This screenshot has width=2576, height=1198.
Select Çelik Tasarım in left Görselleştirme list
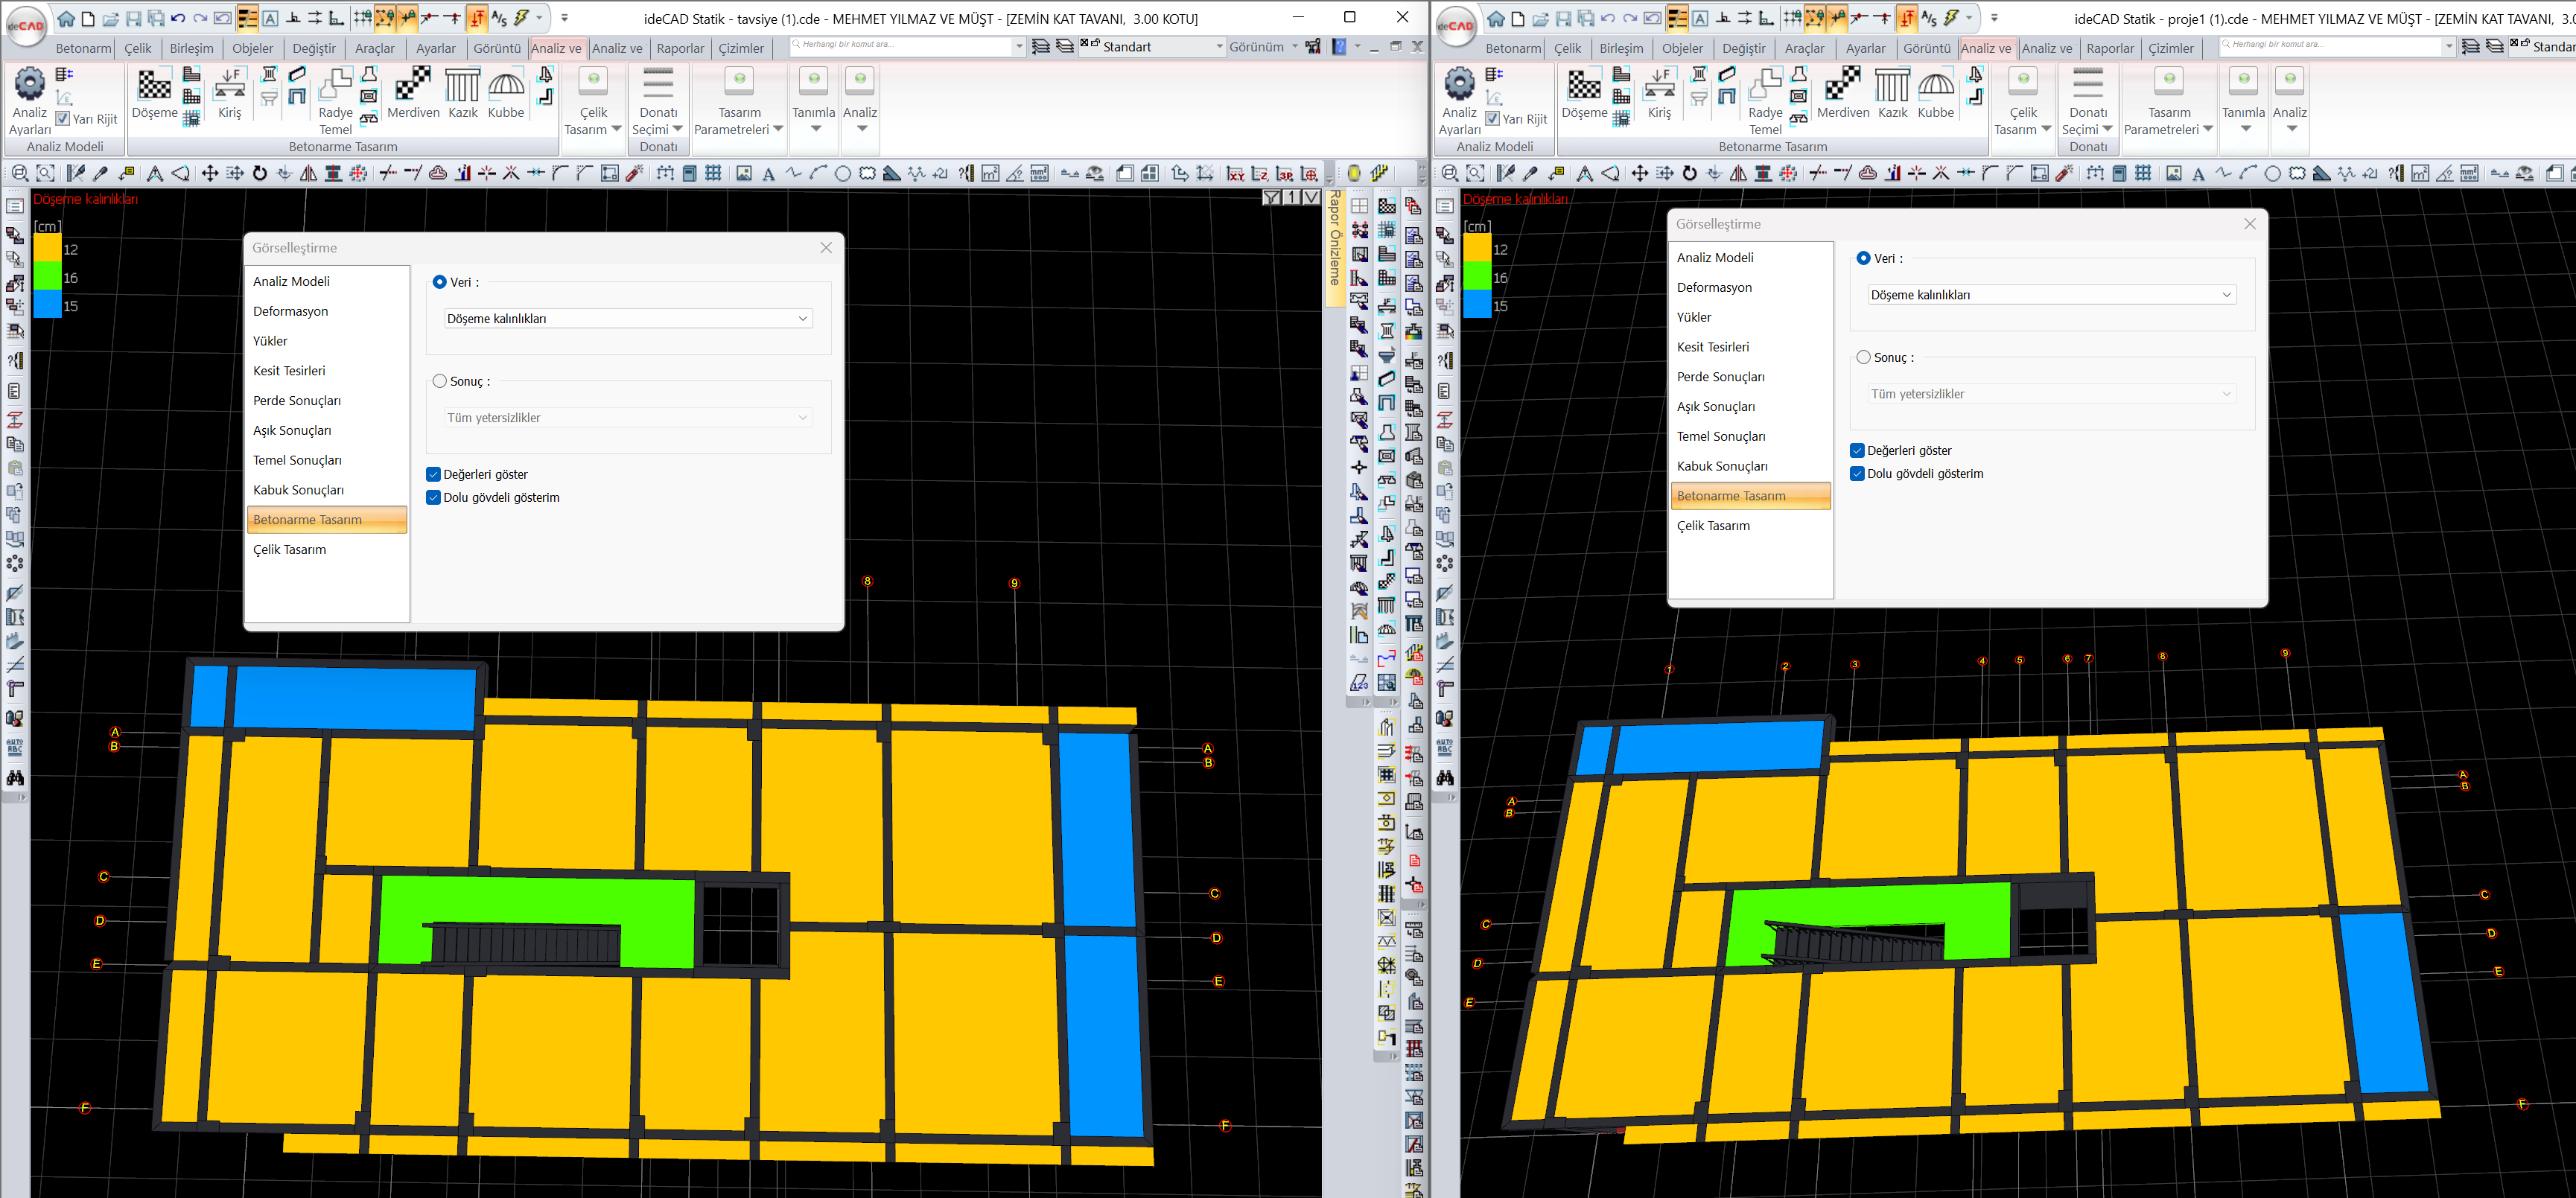(x=327, y=550)
